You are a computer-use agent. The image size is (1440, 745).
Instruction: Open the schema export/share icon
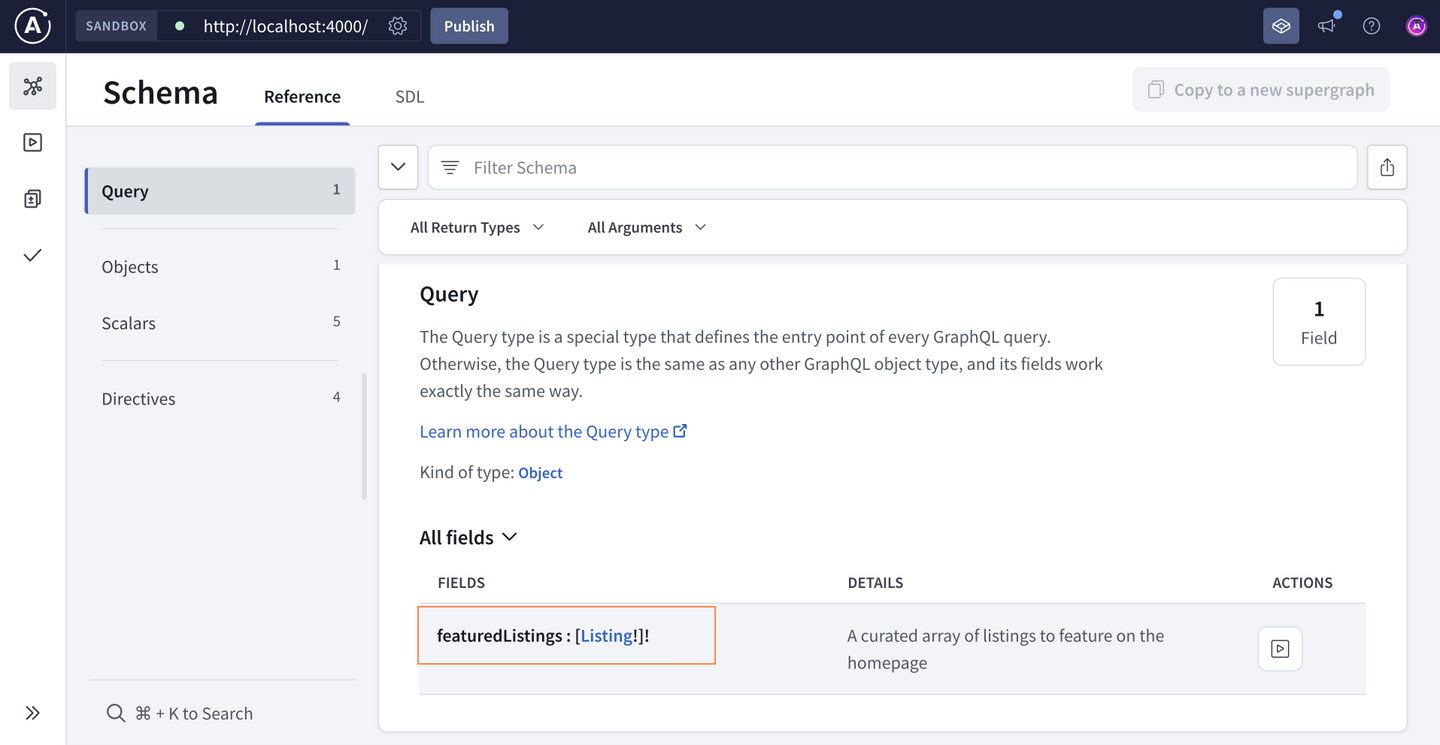tap(1387, 167)
